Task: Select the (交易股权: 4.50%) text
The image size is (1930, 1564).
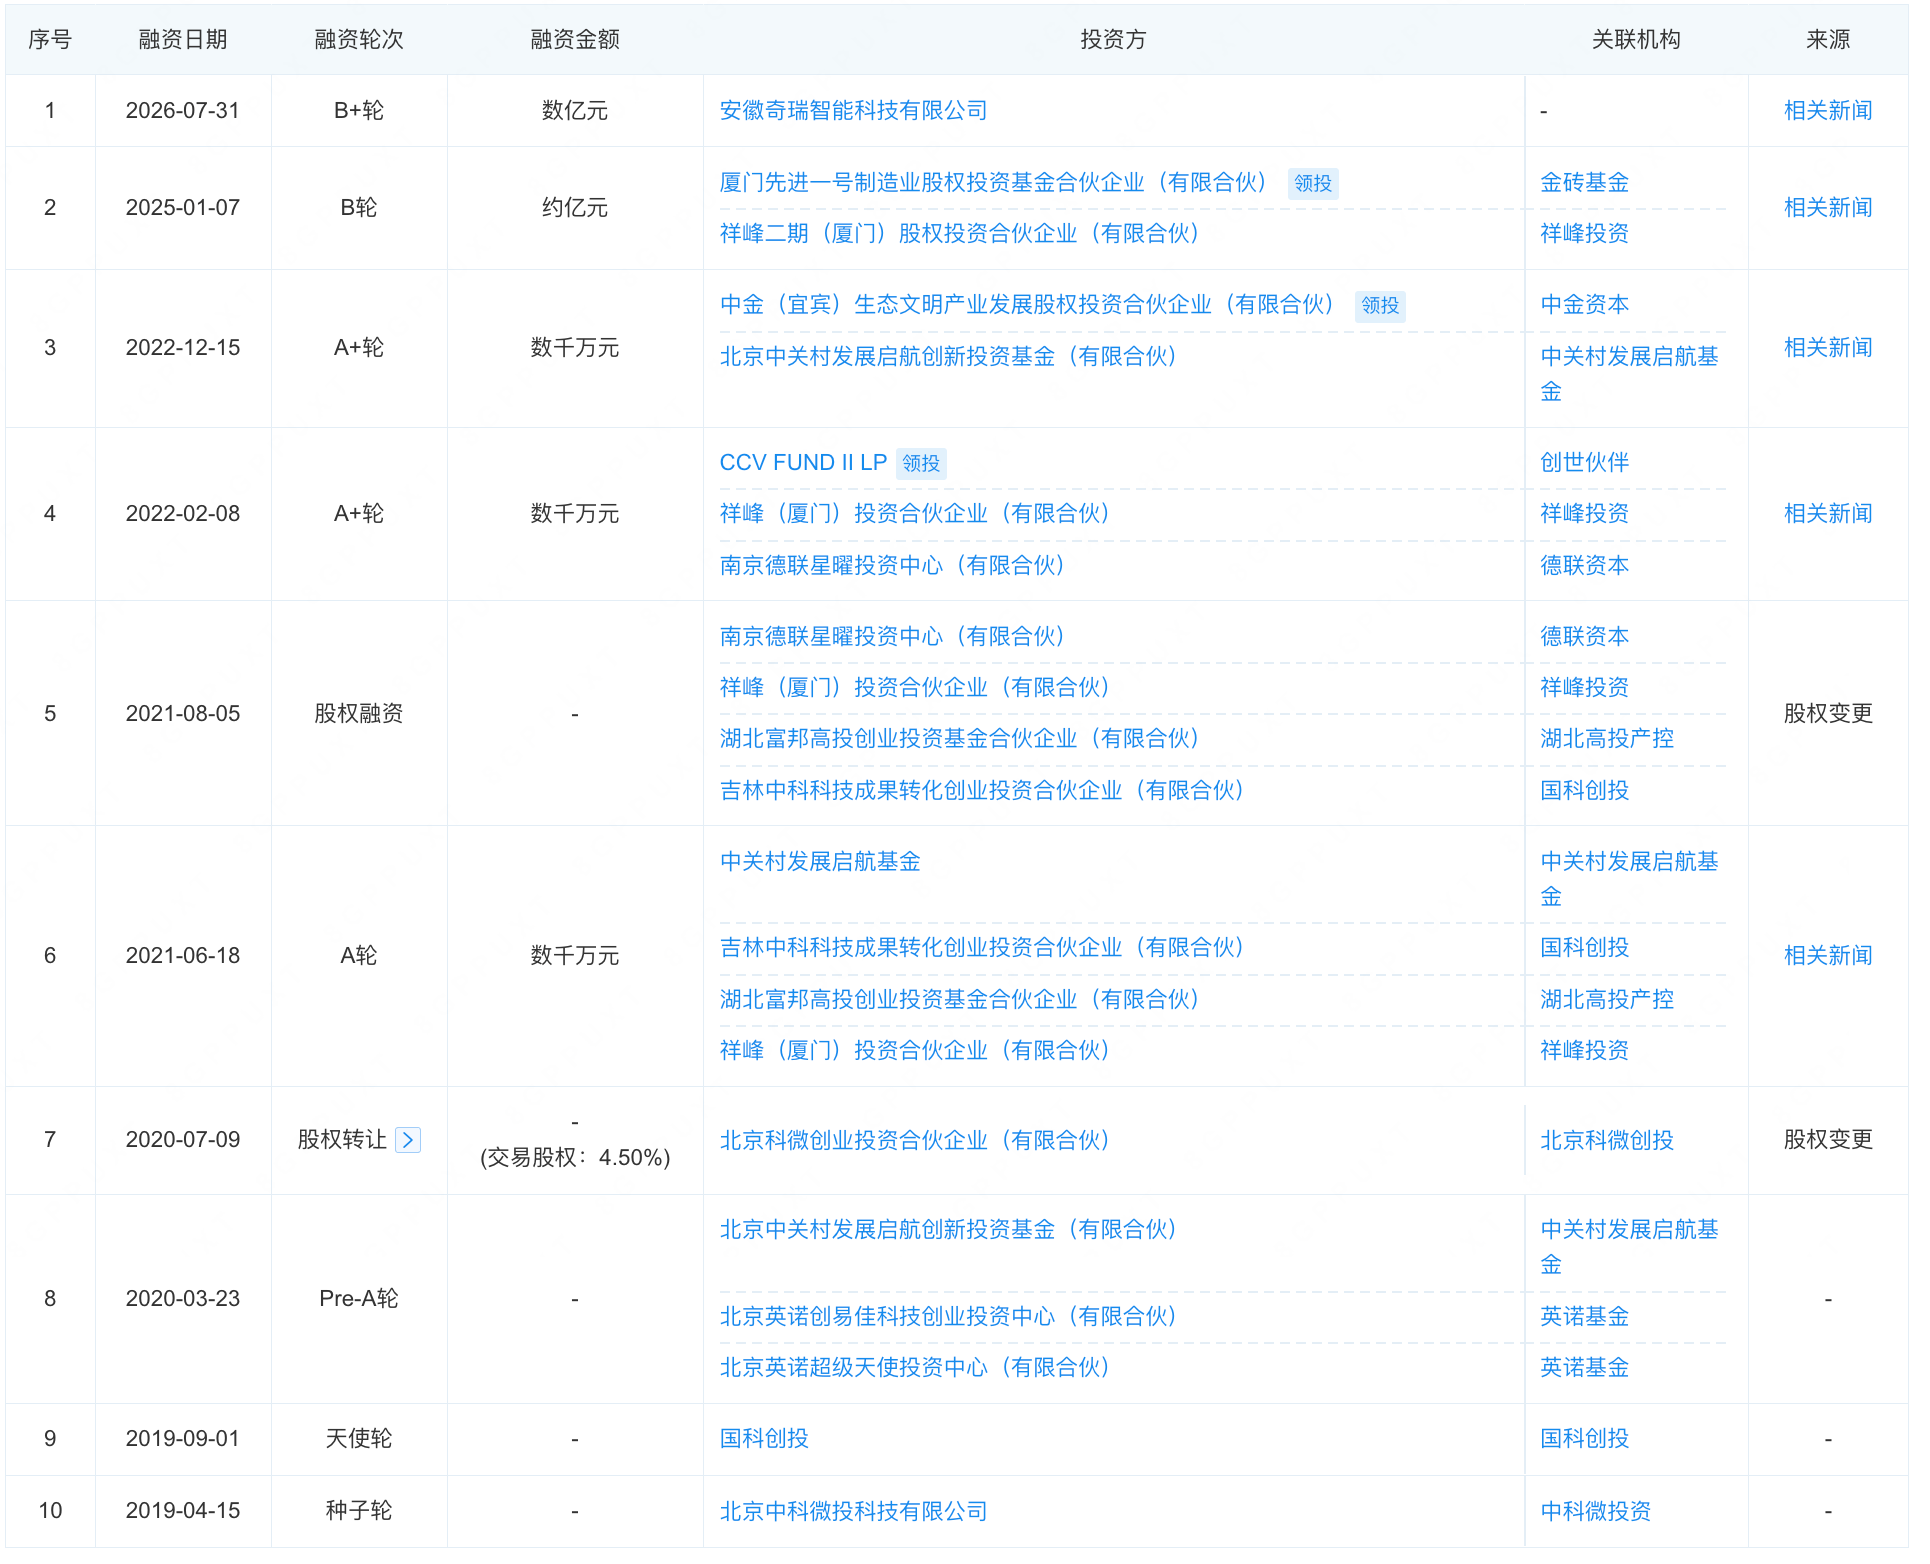Action: coord(575,1158)
